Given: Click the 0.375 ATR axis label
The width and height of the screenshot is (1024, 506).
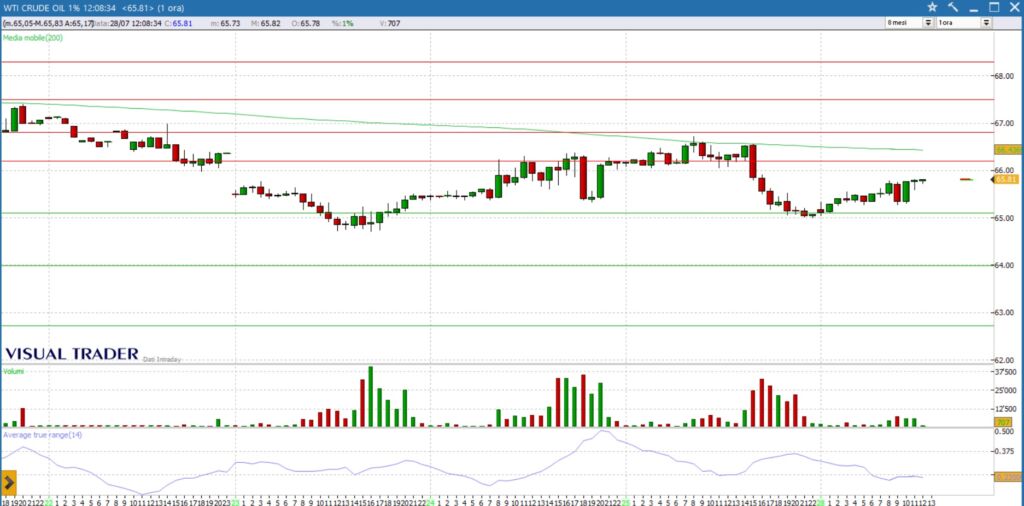Looking at the screenshot, I should point(1006,451).
